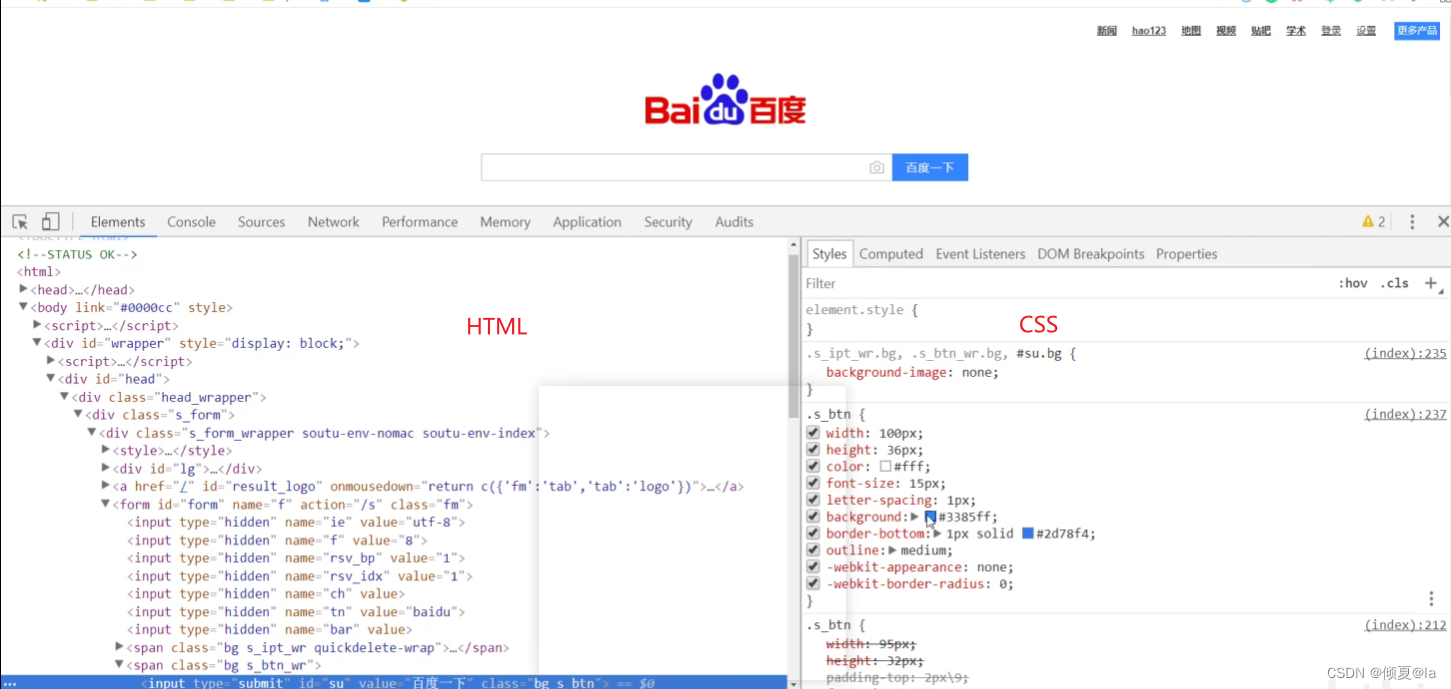This screenshot has height=689, width=1451.
Task: Open the hao123 link
Action: pyautogui.click(x=1149, y=31)
